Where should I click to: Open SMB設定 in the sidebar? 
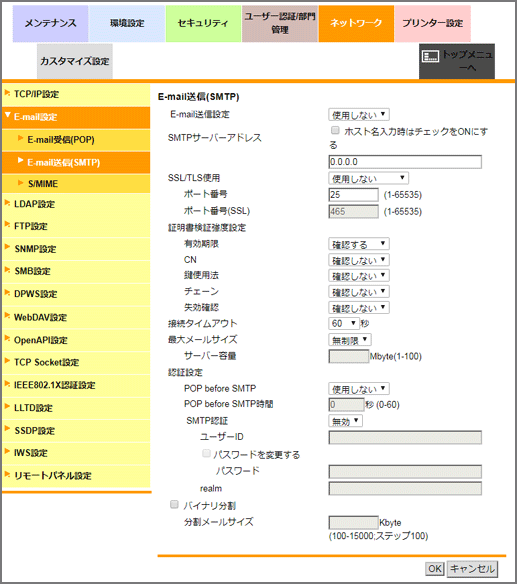point(76,272)
